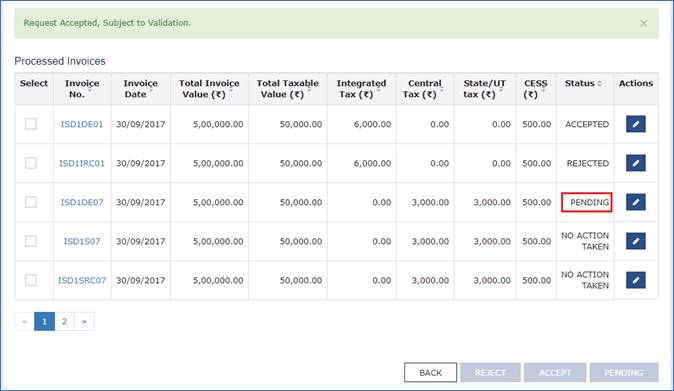Go to previous page with « arrow

tap(25, 321)
